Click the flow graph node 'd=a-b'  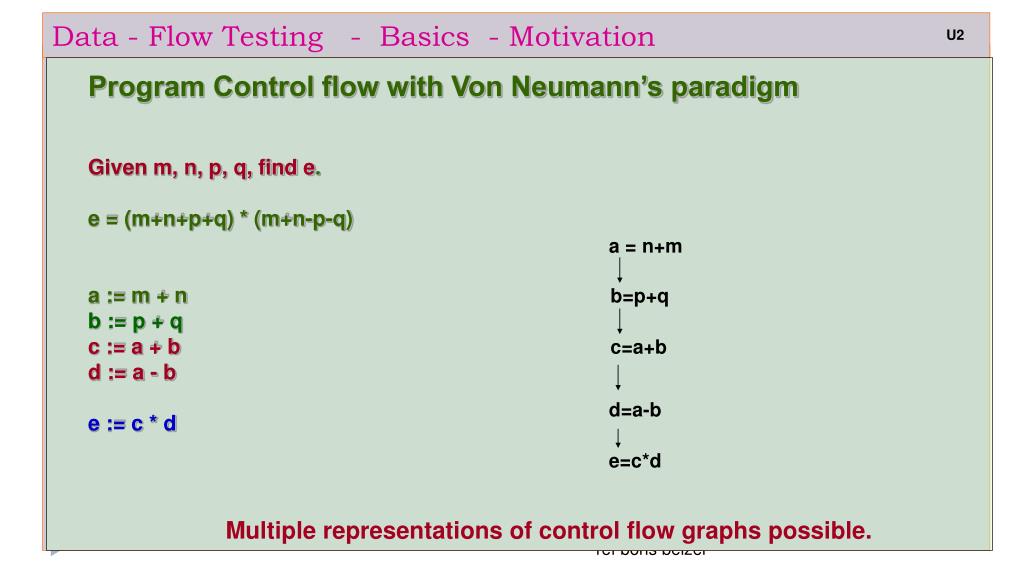[x=635, y=410]
